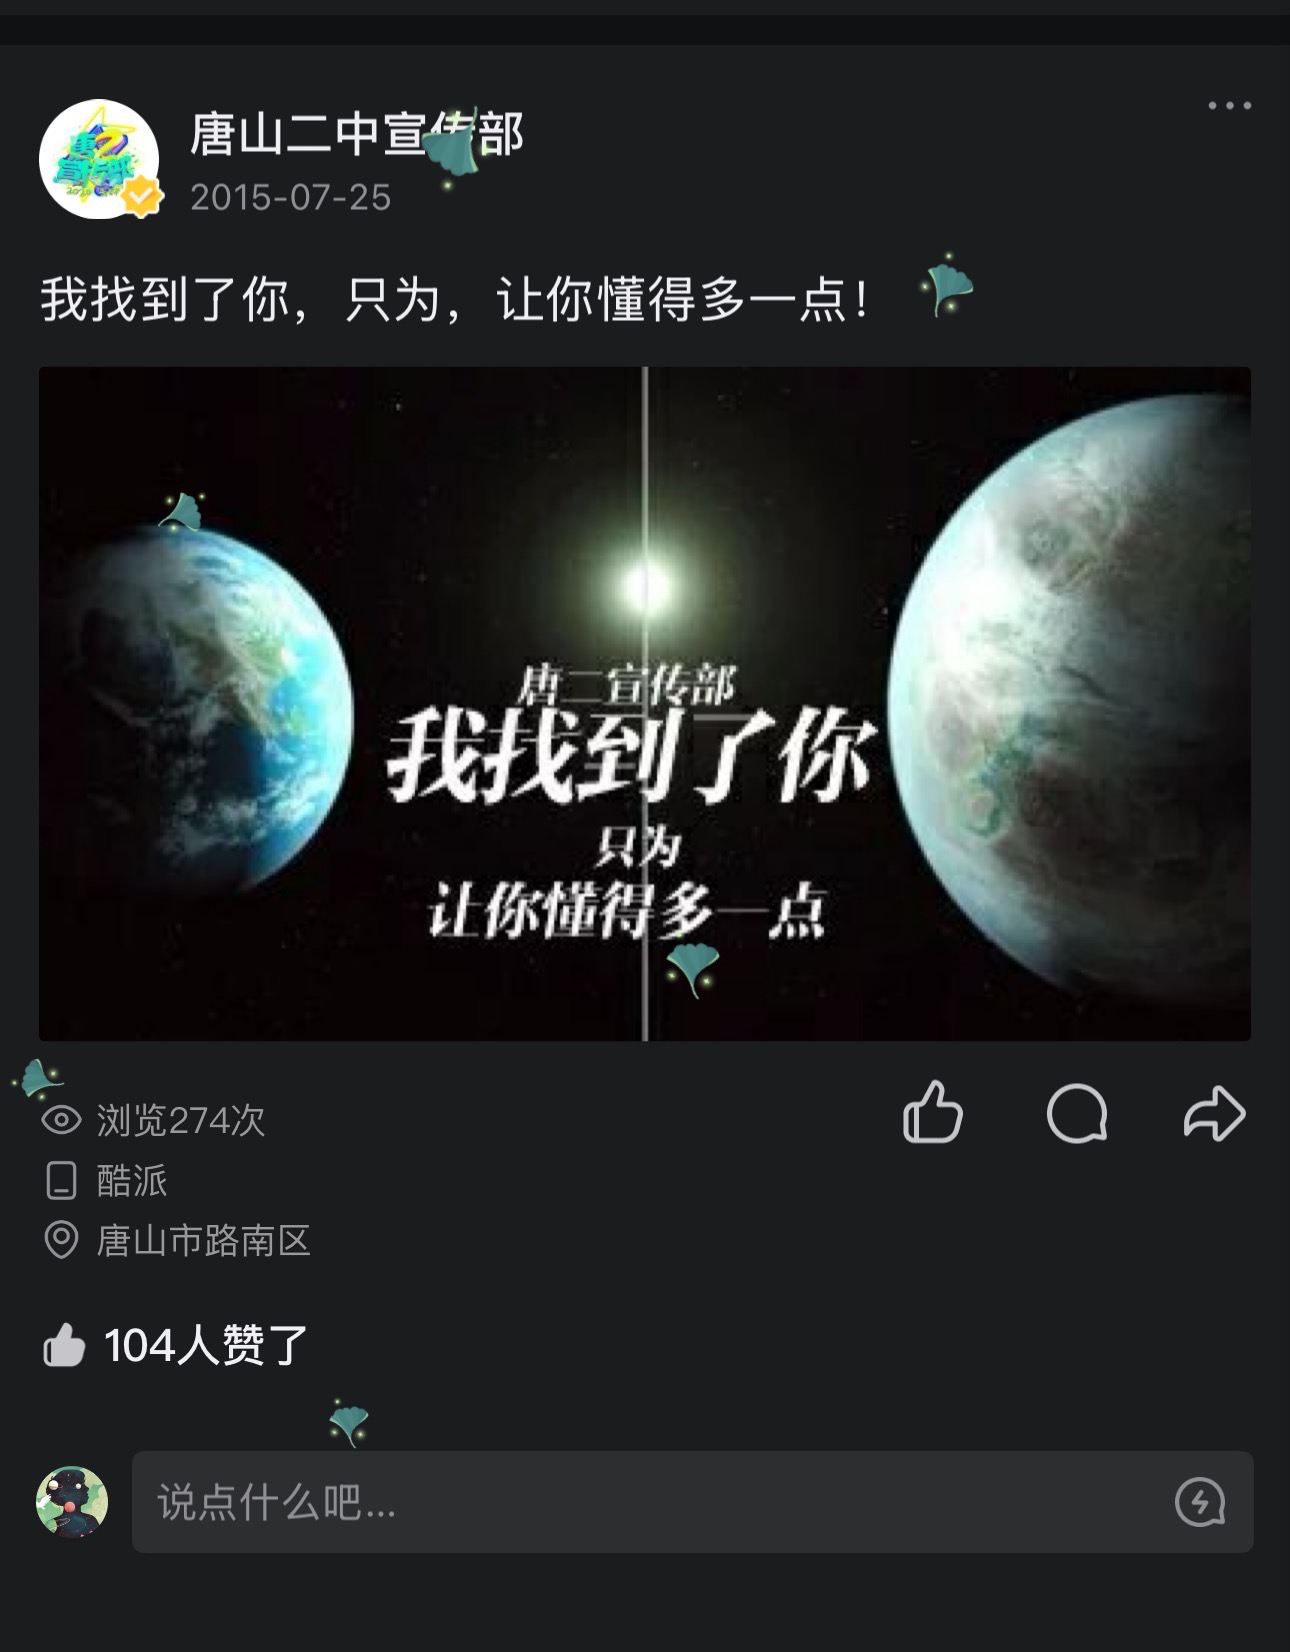
Task: Tap the yellow verified badge on avatar
Action: point(144,196)
